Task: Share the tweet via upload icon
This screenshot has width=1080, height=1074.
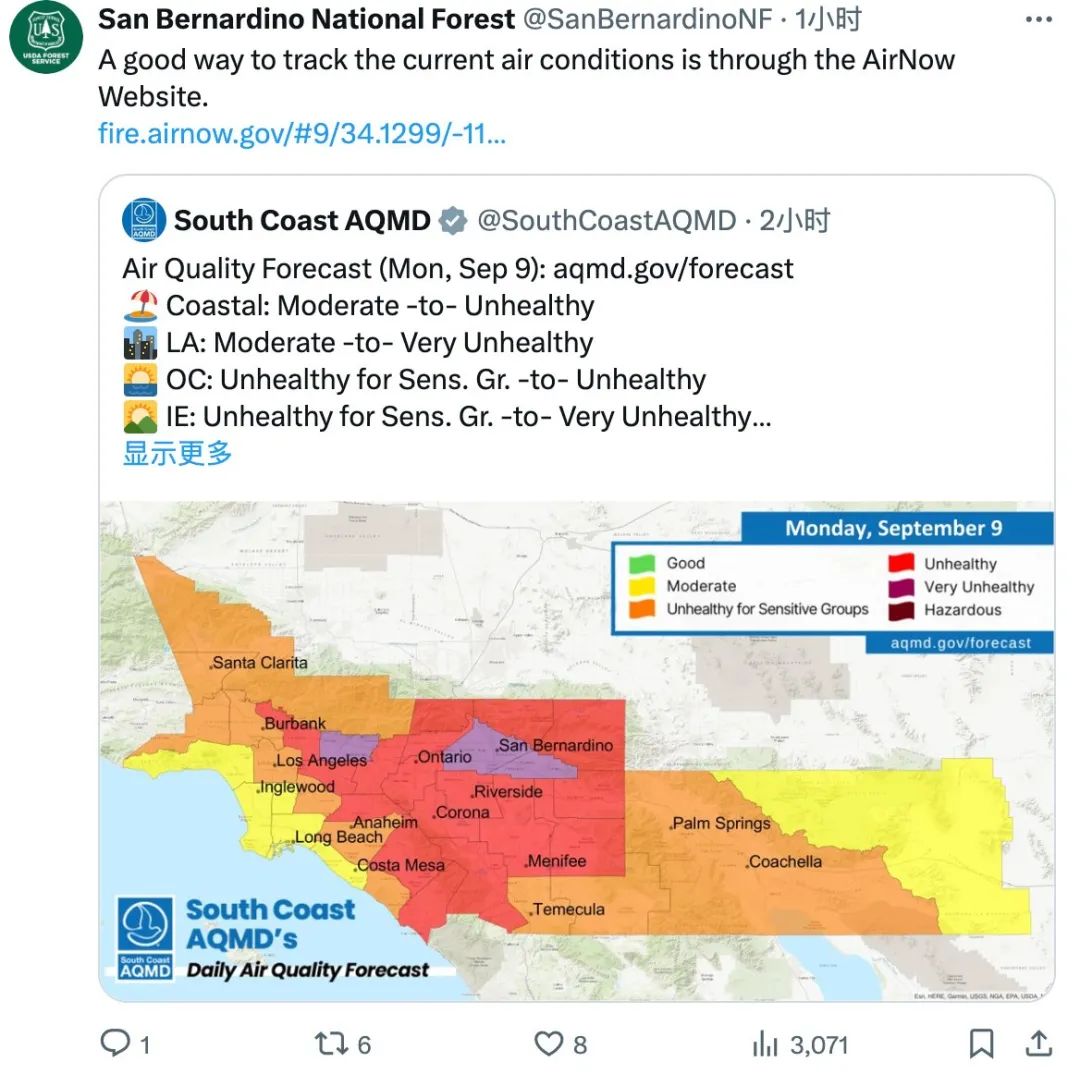Action: [x=1039, y=1043]
